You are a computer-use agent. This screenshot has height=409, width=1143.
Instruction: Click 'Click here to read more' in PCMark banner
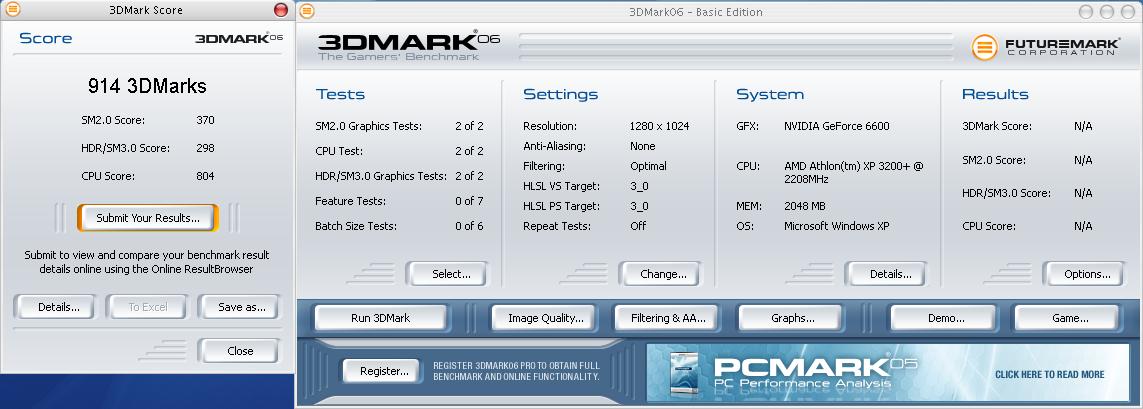[x=1049, y=375]
